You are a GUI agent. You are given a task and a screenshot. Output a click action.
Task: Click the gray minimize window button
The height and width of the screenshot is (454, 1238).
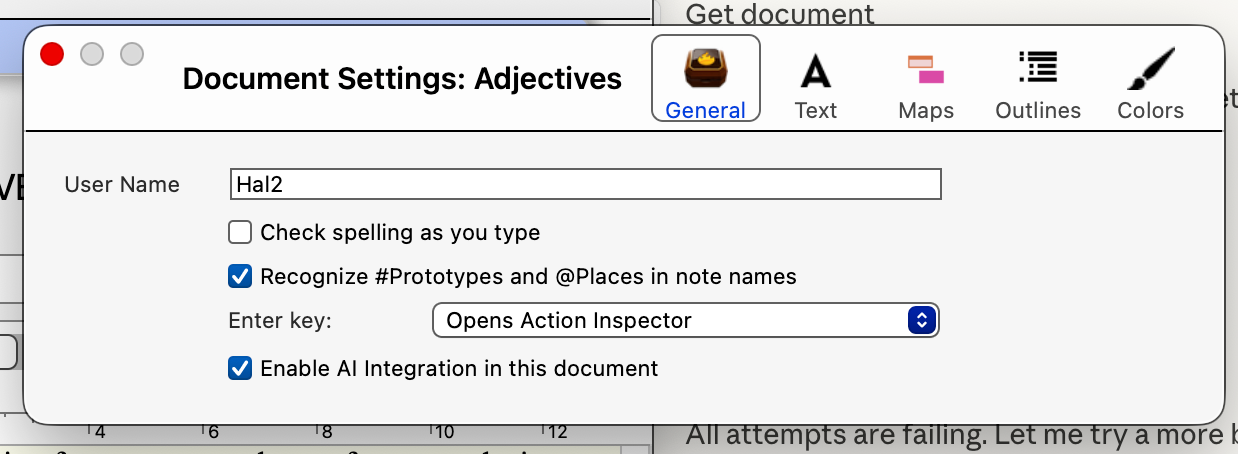point(92,54)
